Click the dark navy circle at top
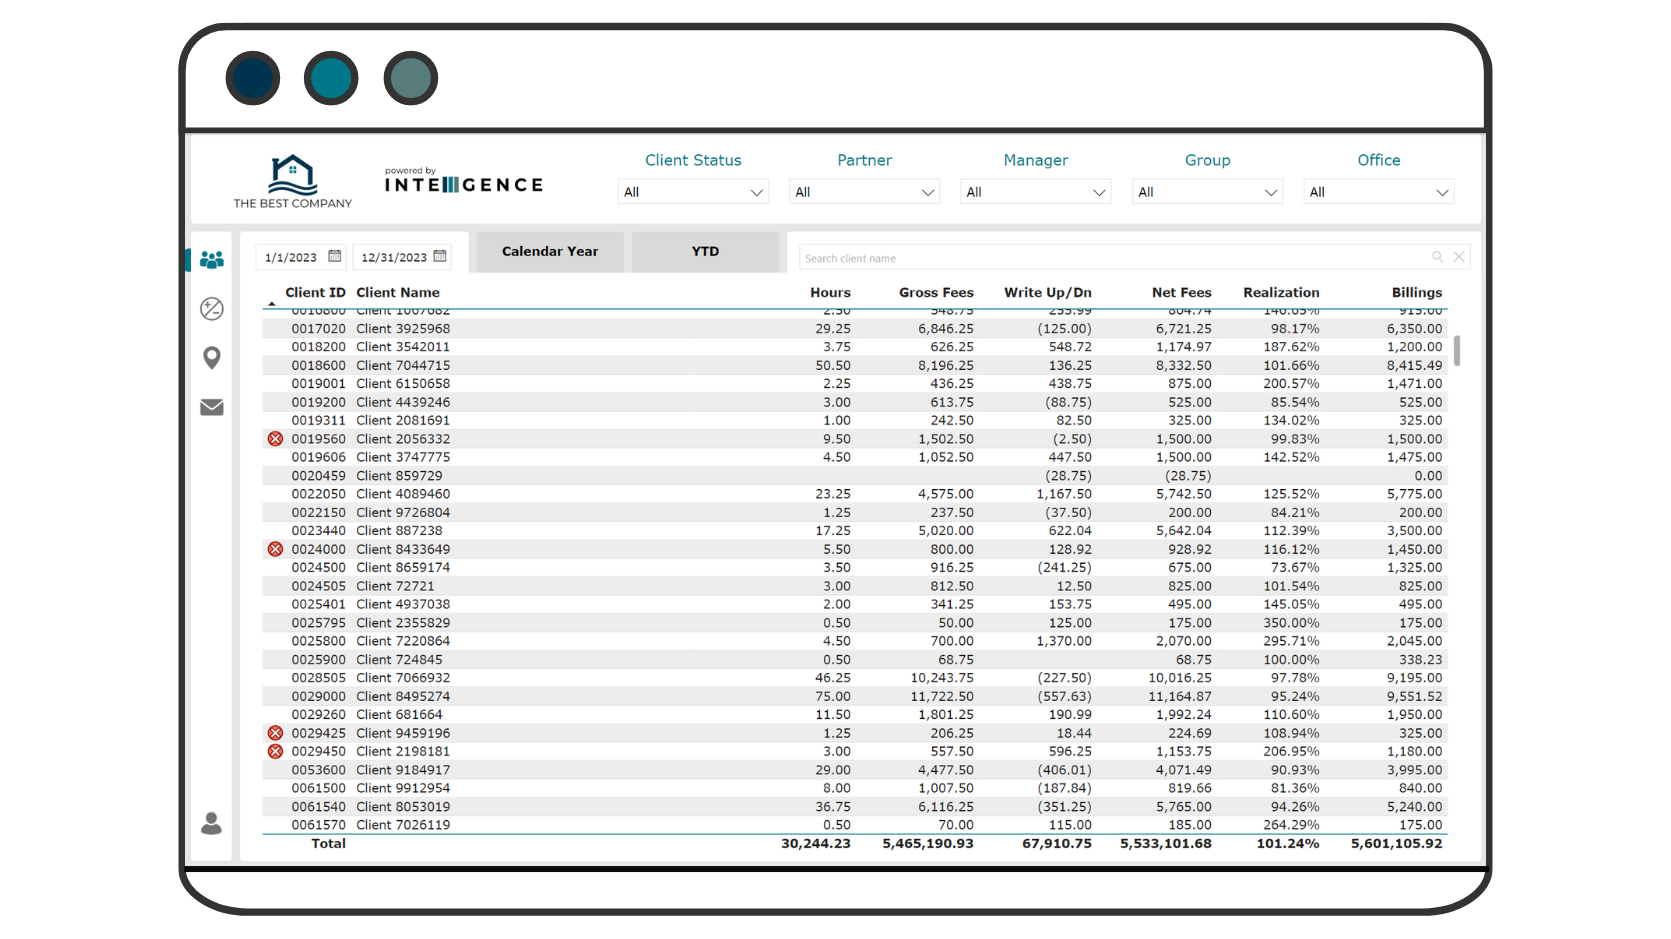This screenshot has height=939, width=1671. click(253, 78)
